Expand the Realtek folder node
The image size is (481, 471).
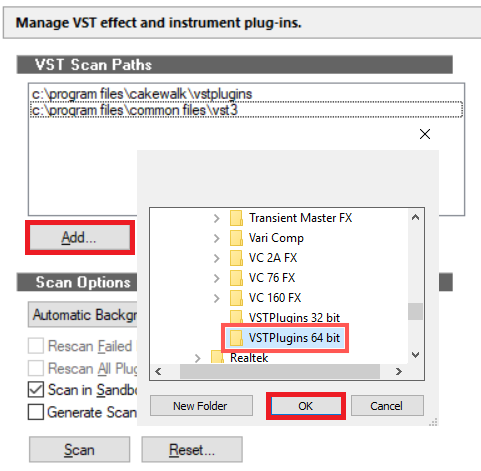pos(198,358)
